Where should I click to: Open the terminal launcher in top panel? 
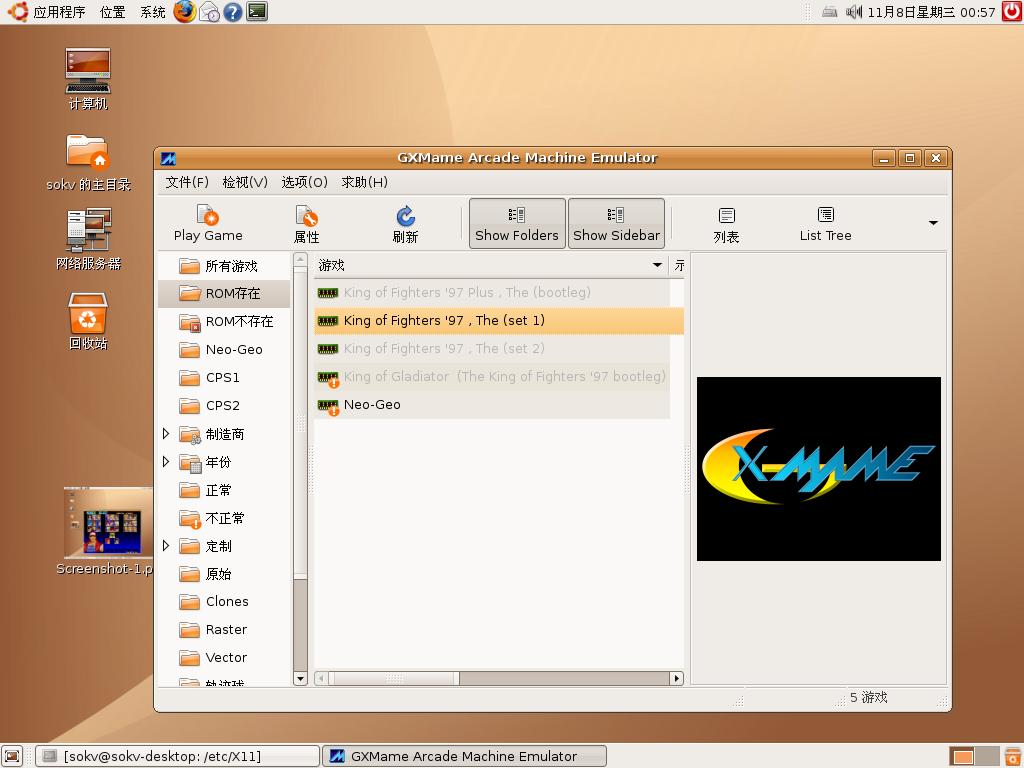click(257, 11)
